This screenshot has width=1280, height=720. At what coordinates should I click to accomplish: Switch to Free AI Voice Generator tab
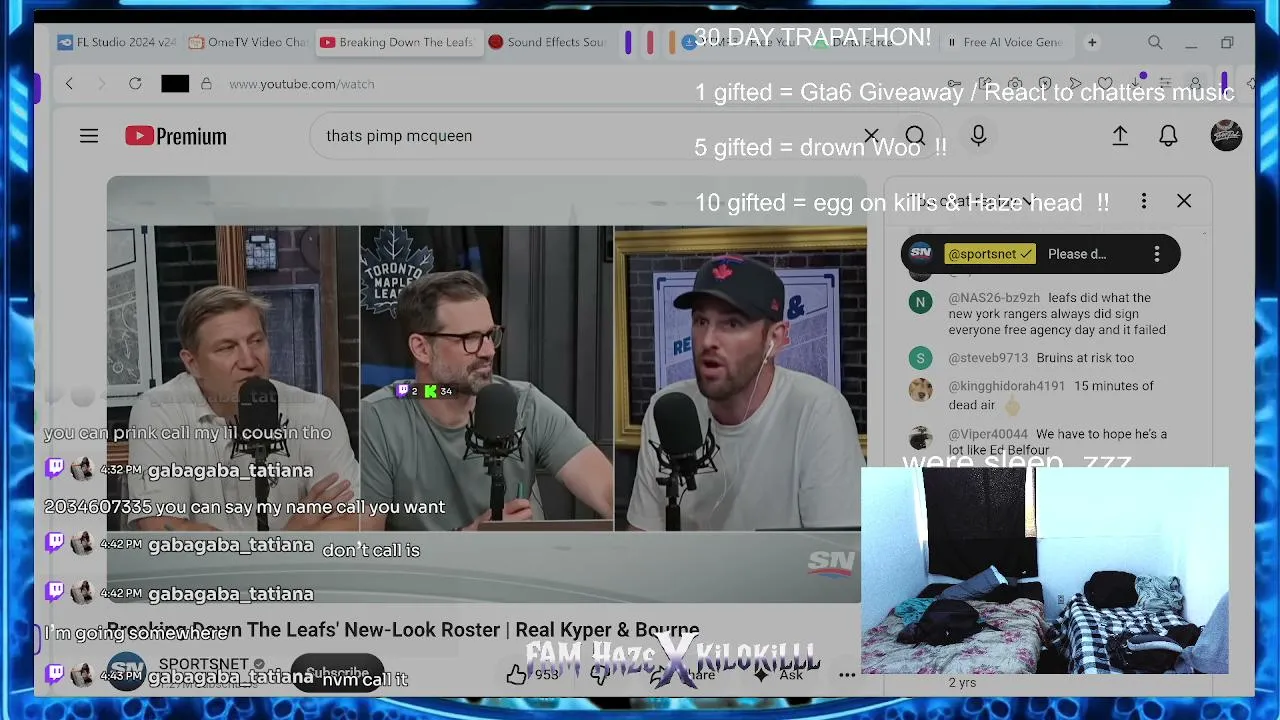[x=1005, y=43]
